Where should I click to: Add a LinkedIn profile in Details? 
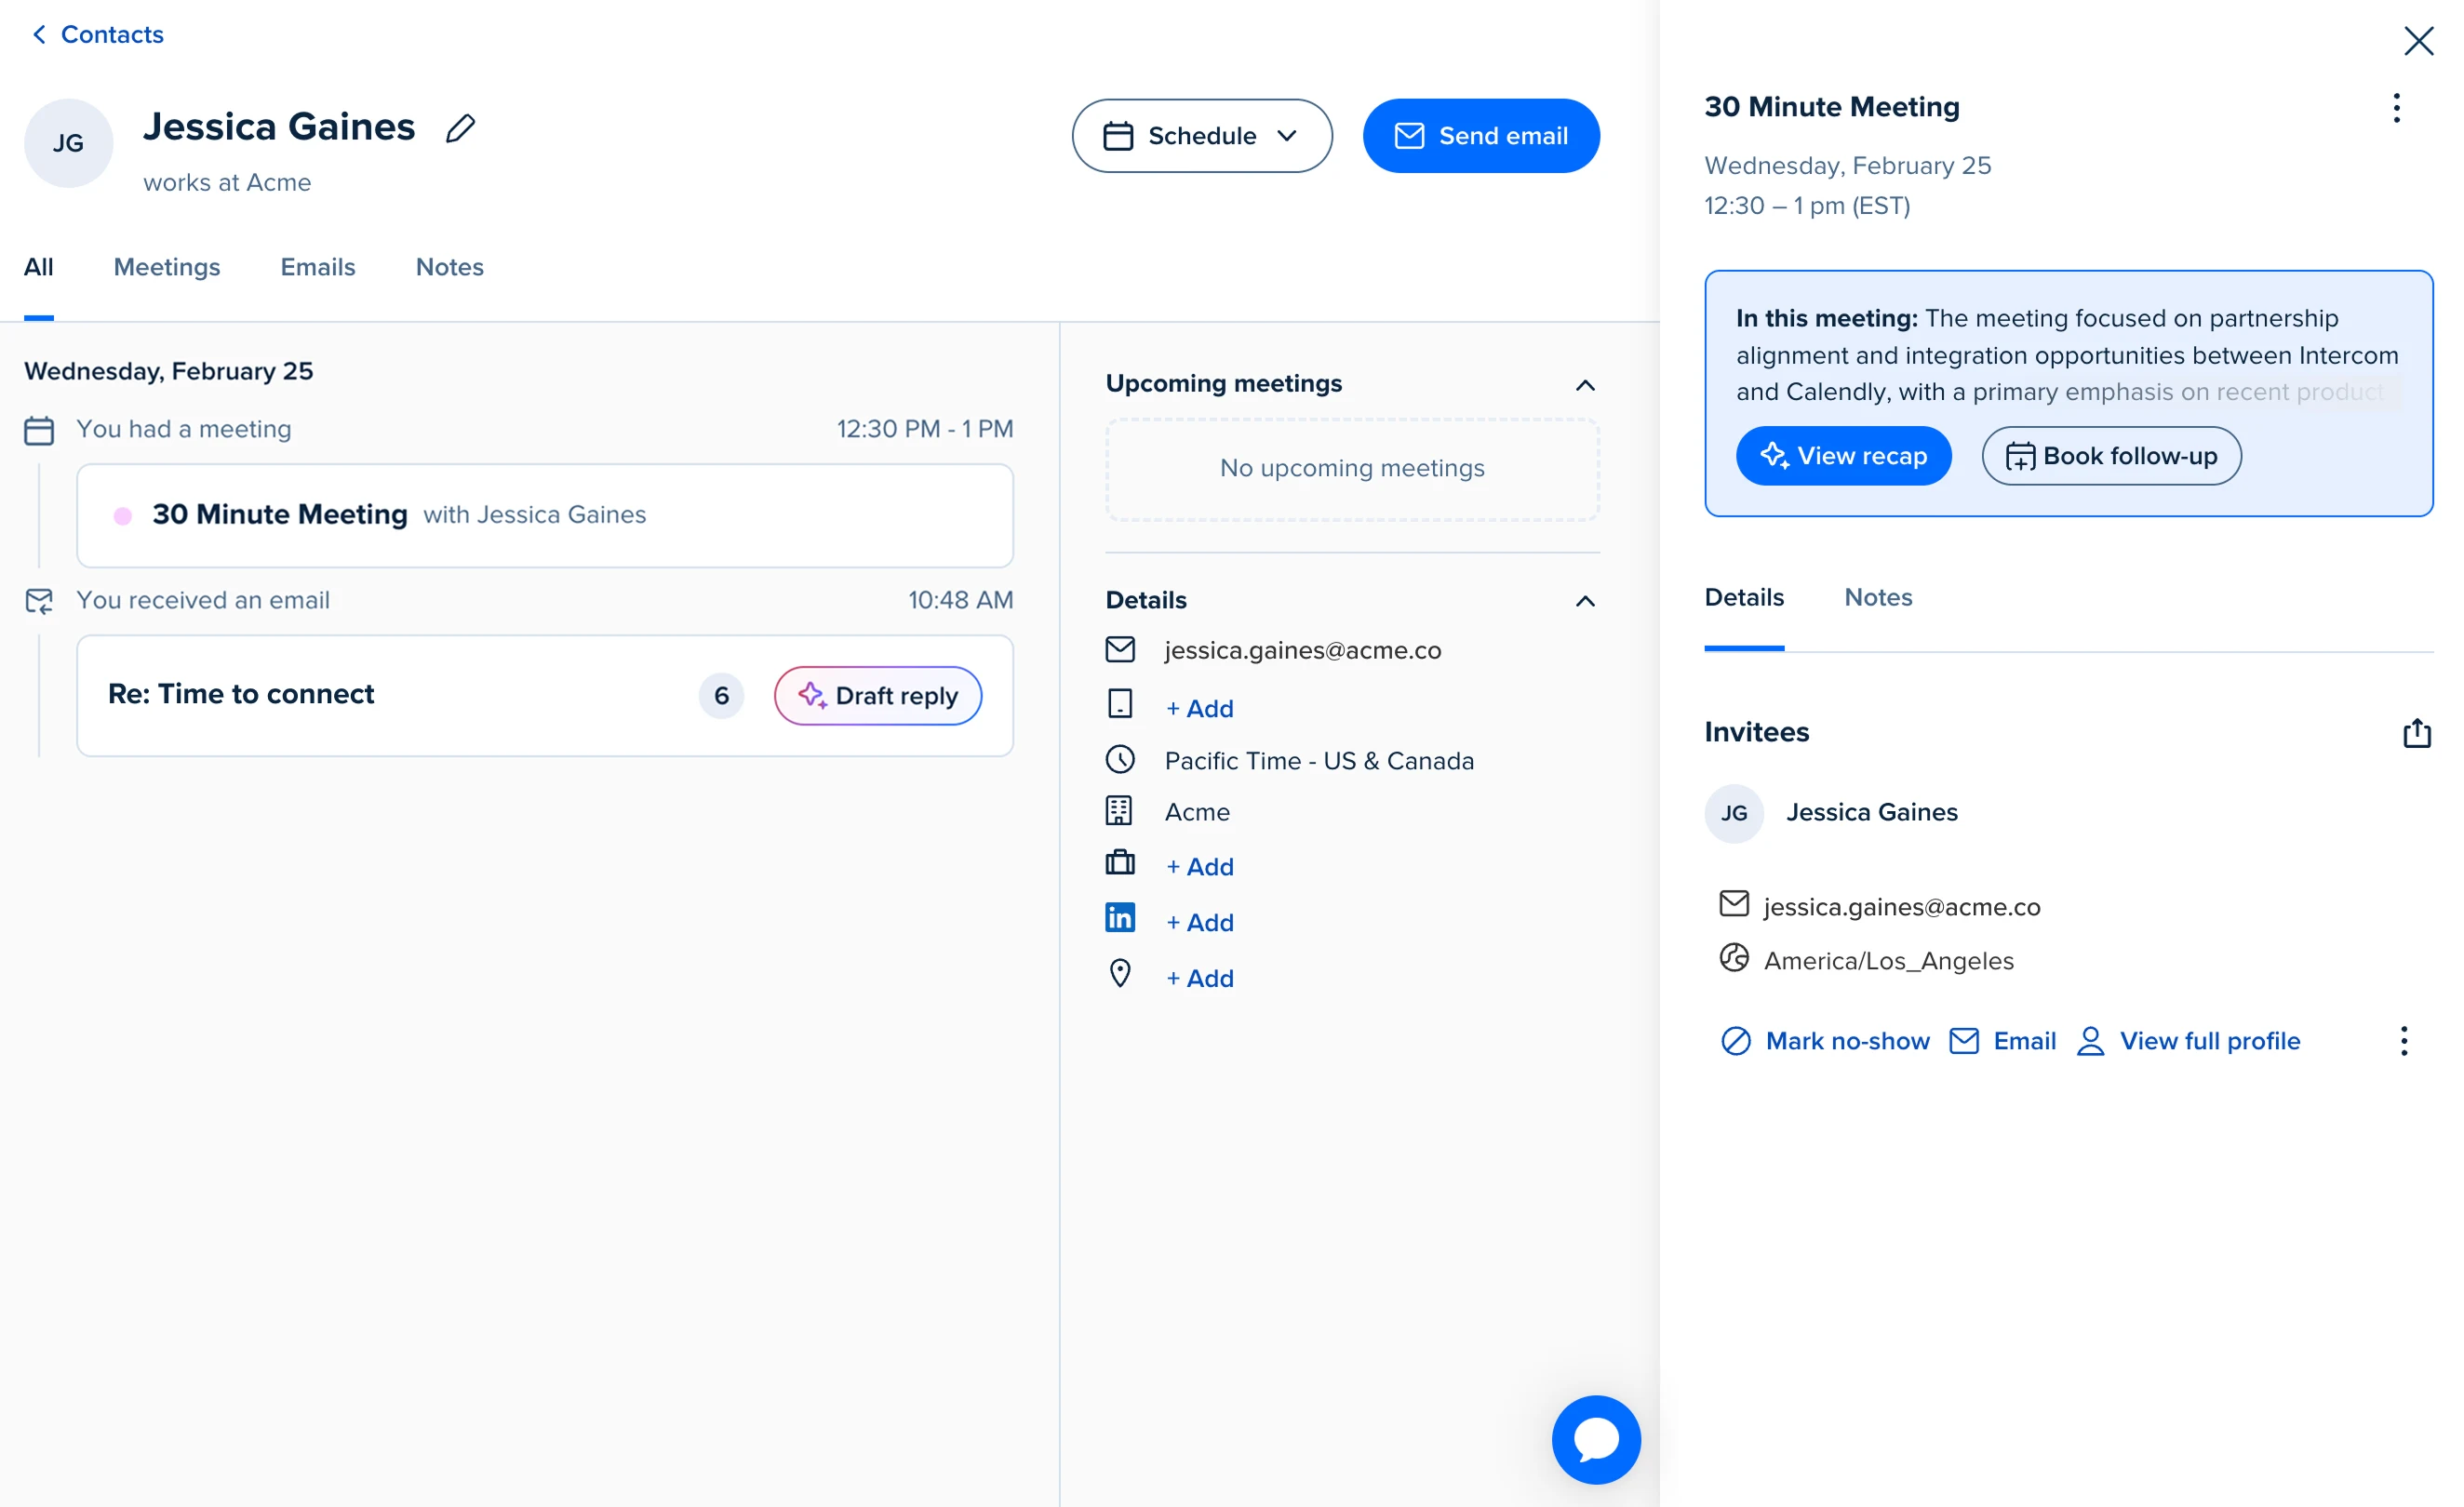click(1200, 921)
